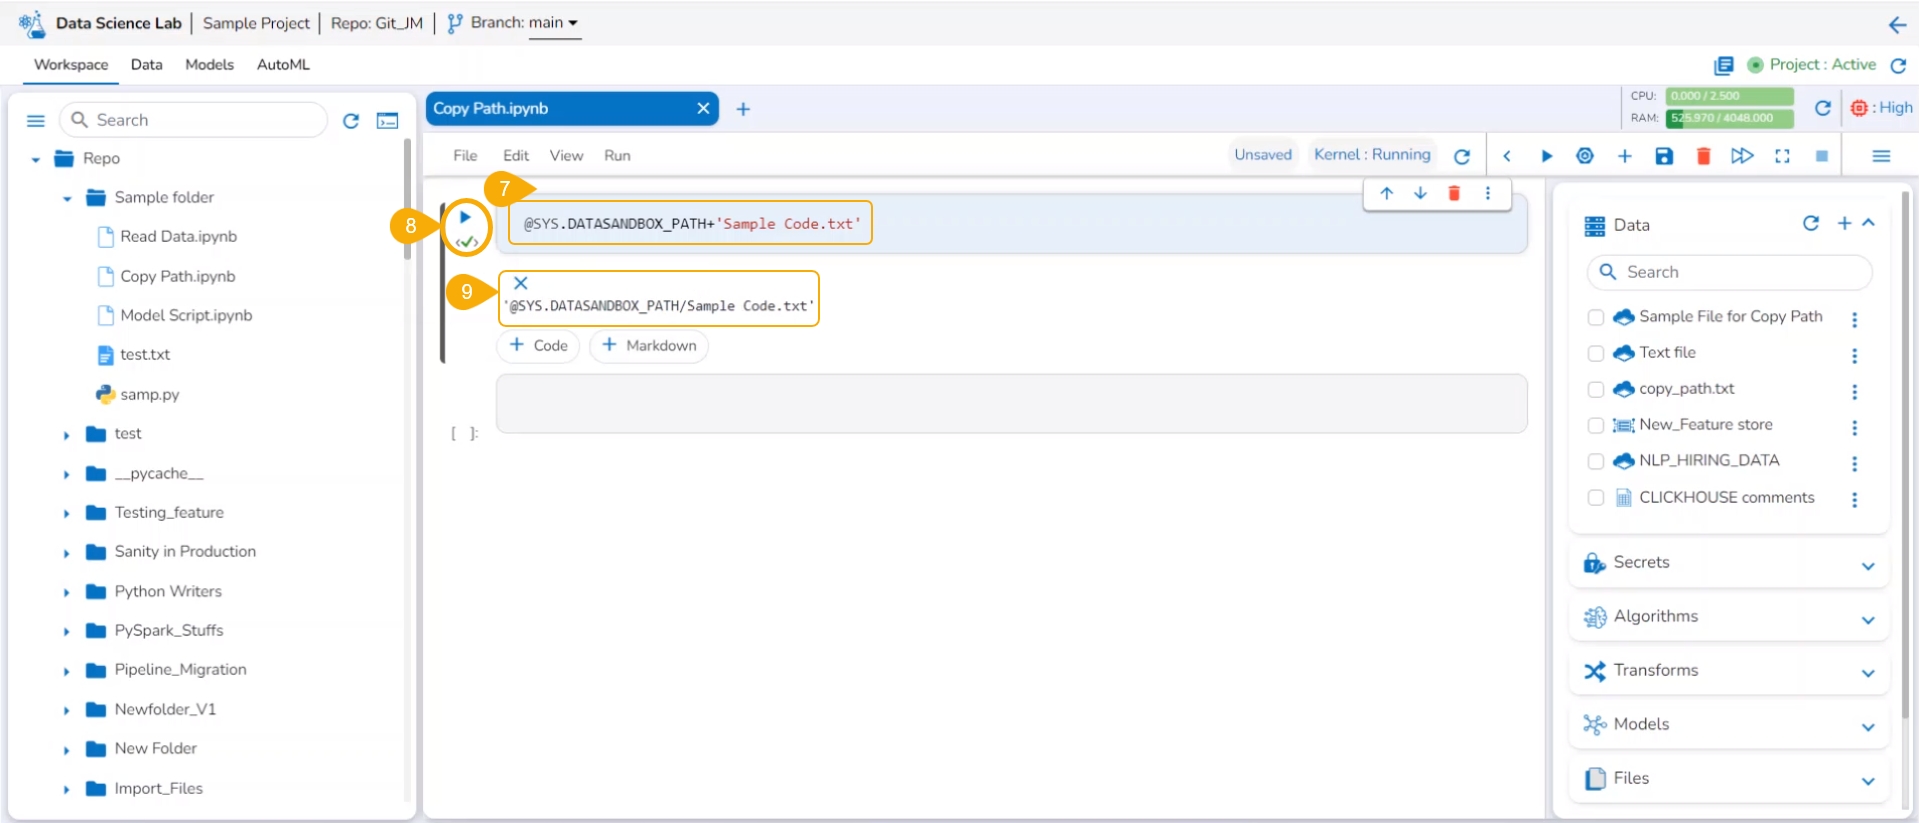Open the Data tab
Viewport: 1919px width, 823px height.
click(x=146, y=65)
